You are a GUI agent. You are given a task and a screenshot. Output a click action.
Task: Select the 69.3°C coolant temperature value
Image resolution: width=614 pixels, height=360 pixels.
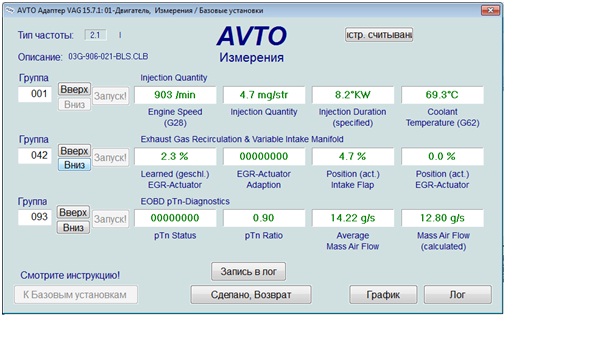(442, 95)
